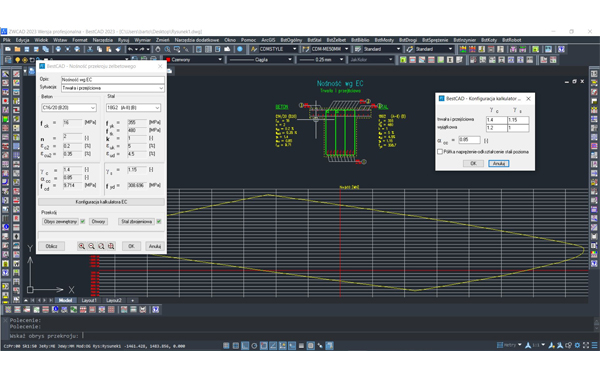The height and width of the screenshot is (371, 600).
Task: Click the Oblicz button
Action: (51, 246)
